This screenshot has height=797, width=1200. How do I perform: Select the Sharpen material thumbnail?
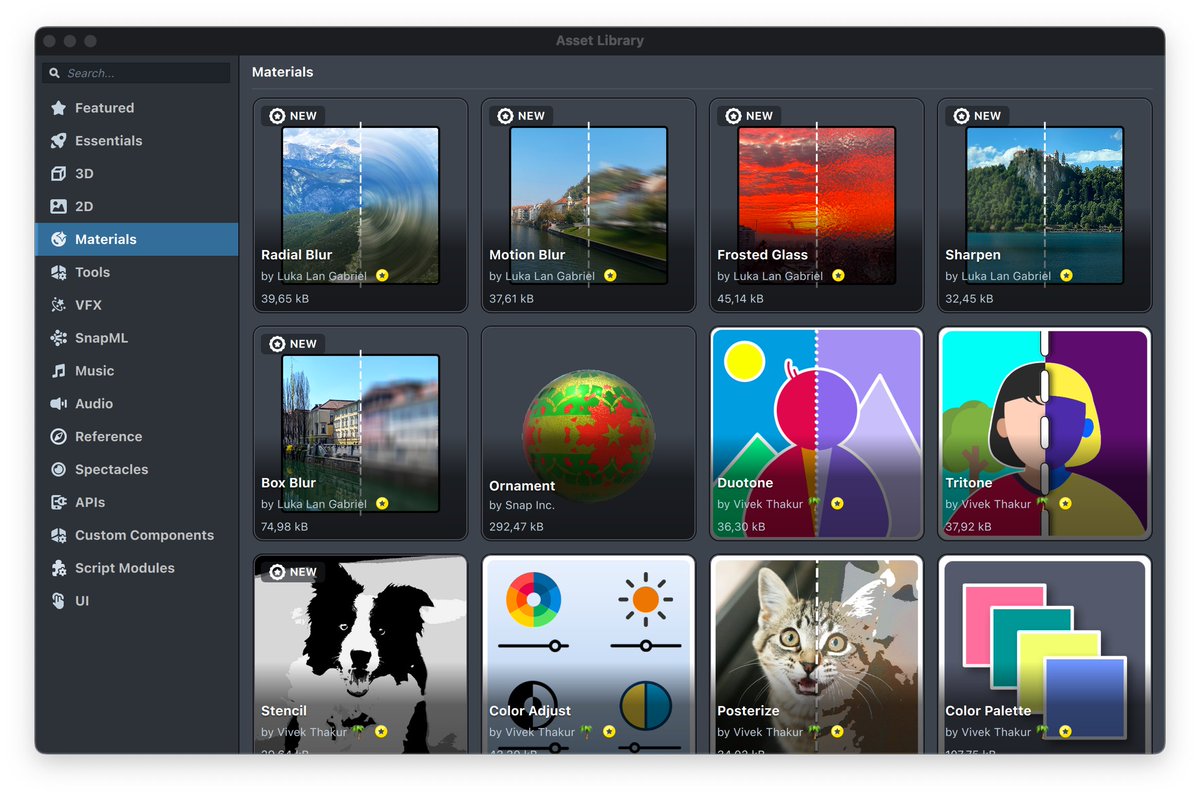[1044, 205]
